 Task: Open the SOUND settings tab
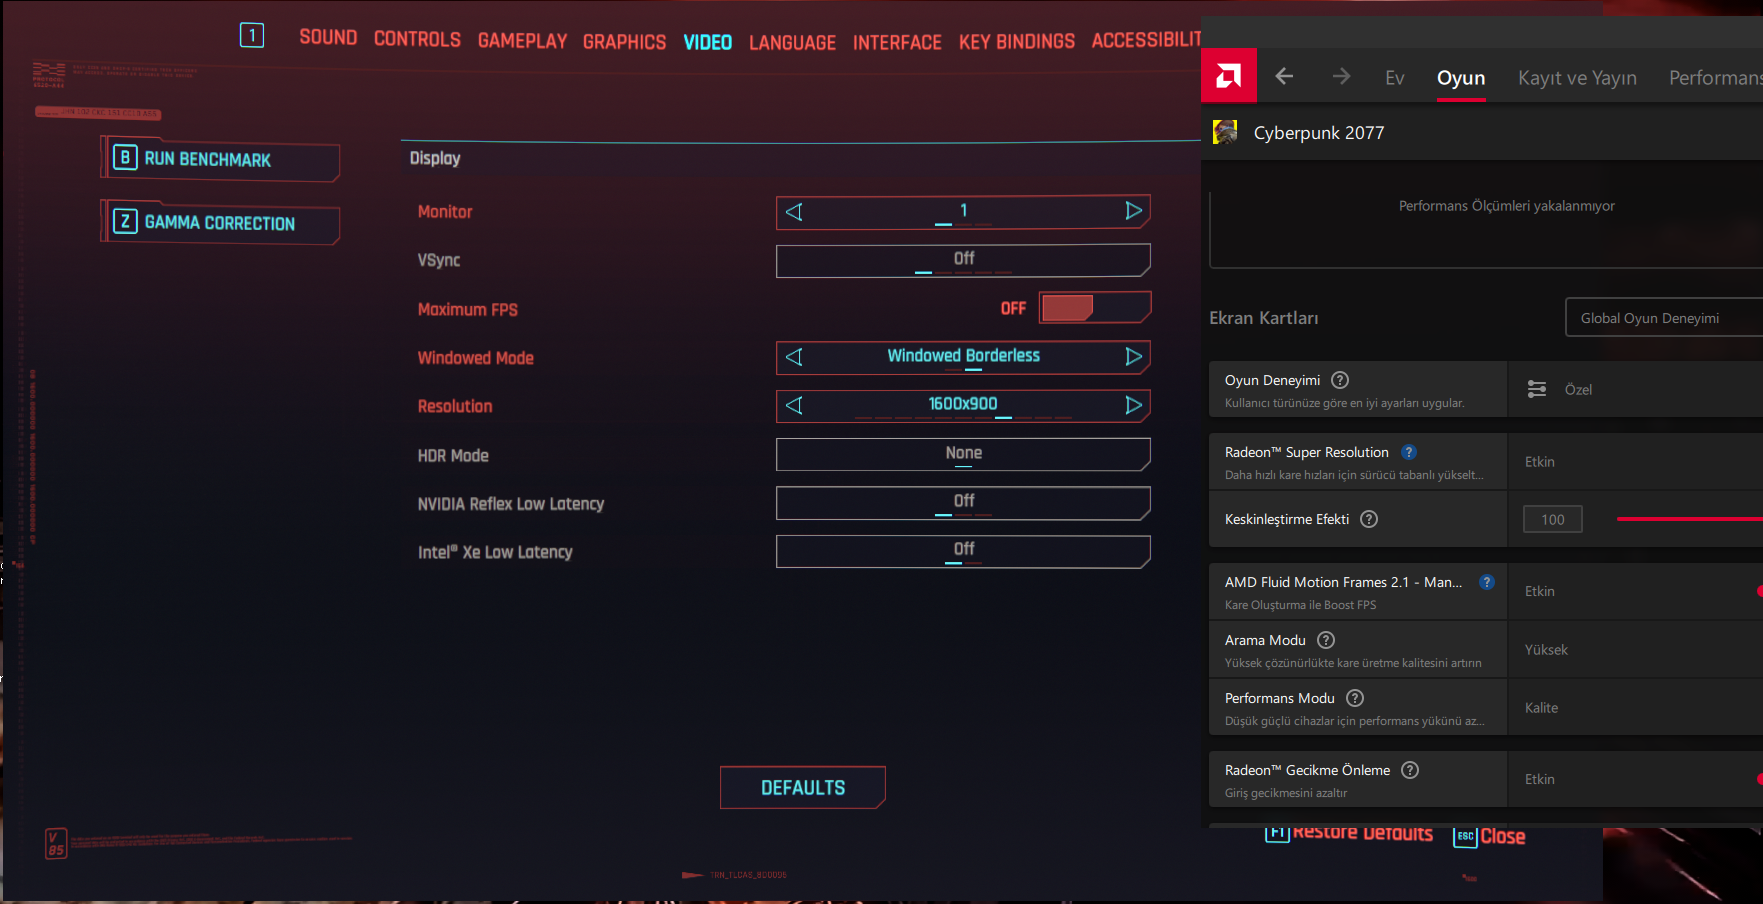pos(328,37)
